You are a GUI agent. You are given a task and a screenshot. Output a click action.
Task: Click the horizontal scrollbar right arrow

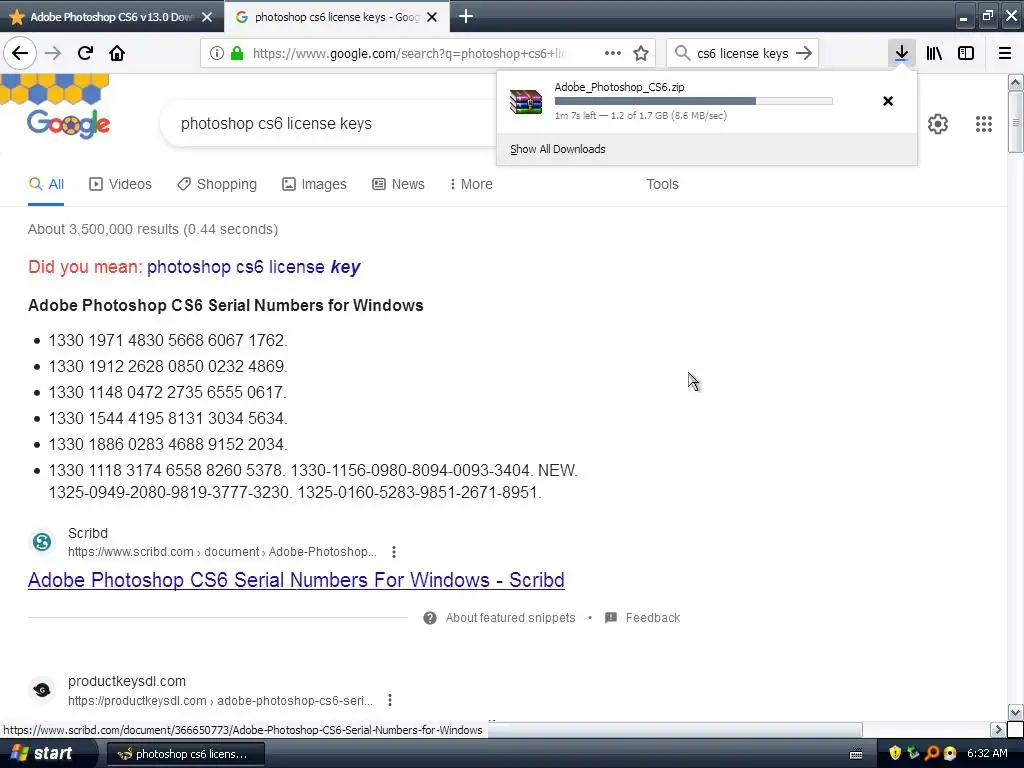pyautogui.click(x=998, y=729)
